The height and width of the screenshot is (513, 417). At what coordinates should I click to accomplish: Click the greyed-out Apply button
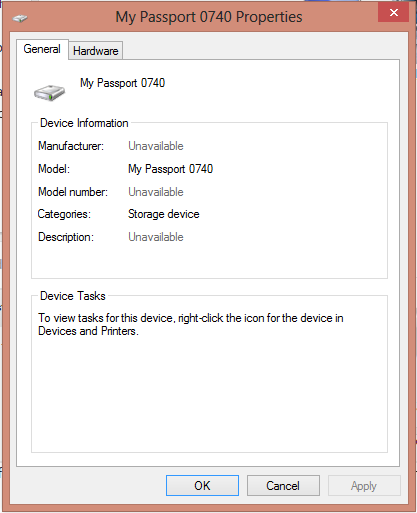tap(364, 485)
